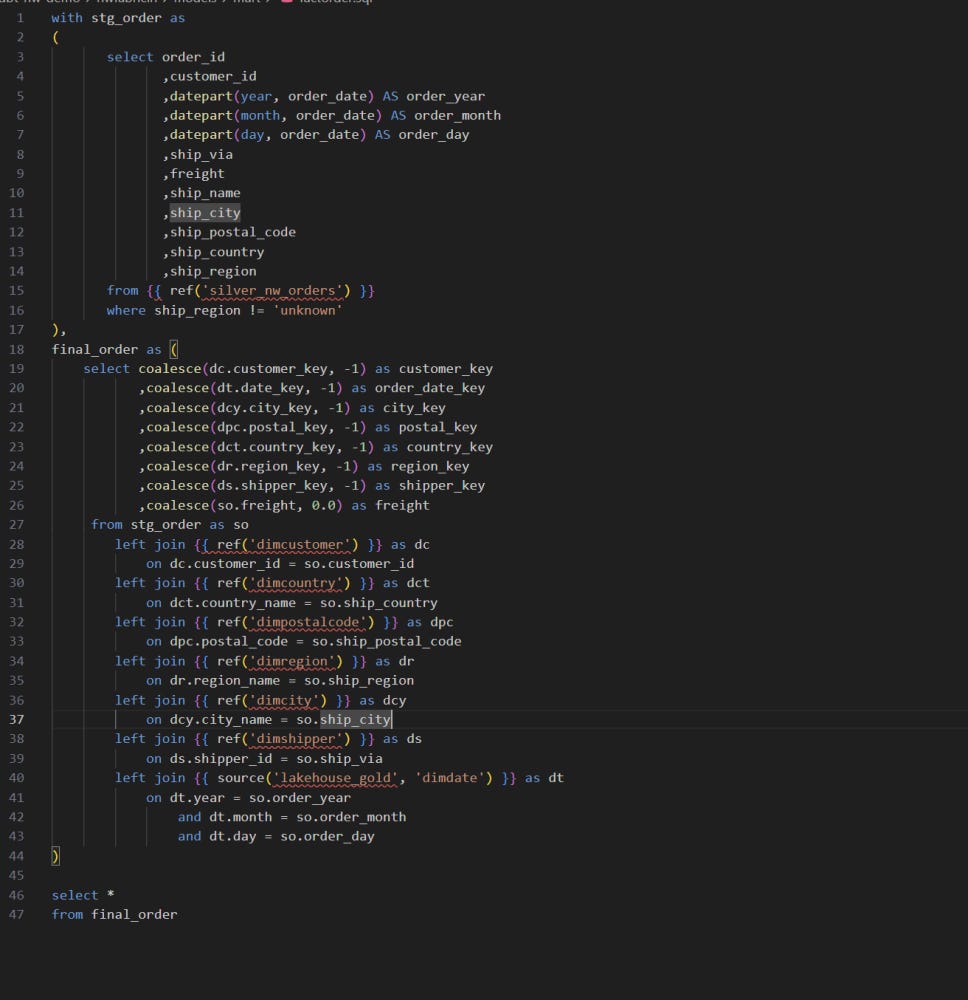
Task: Click ship_via column on line 8
Action: [201, 154]
